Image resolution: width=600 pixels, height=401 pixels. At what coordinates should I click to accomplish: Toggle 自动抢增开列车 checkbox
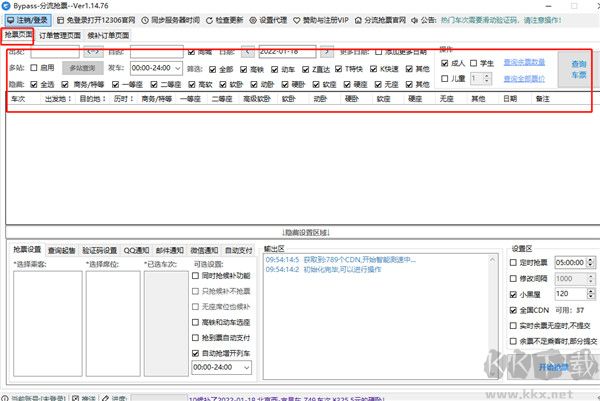tap(195, 353)
